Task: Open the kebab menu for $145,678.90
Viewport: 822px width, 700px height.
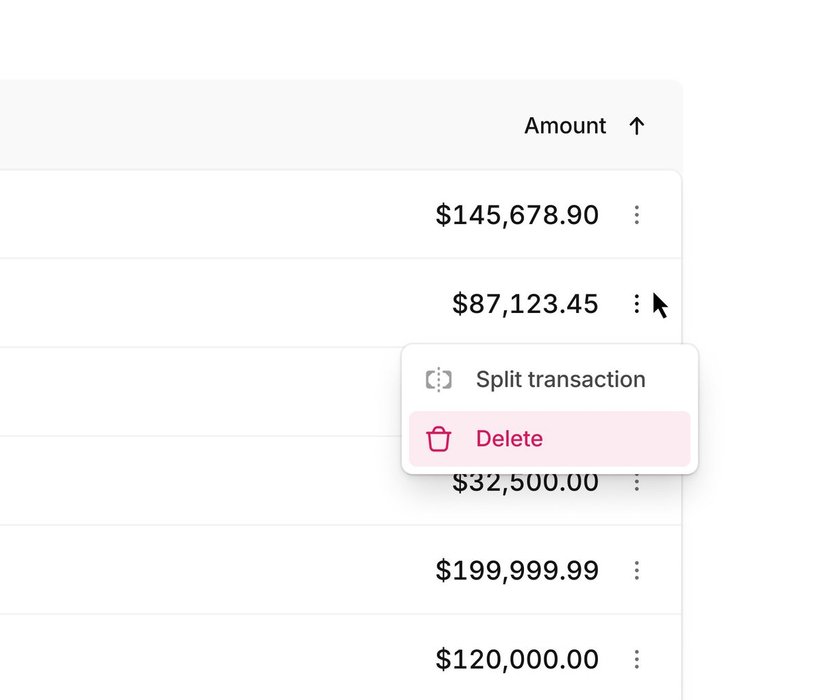Action: point(636,215)
